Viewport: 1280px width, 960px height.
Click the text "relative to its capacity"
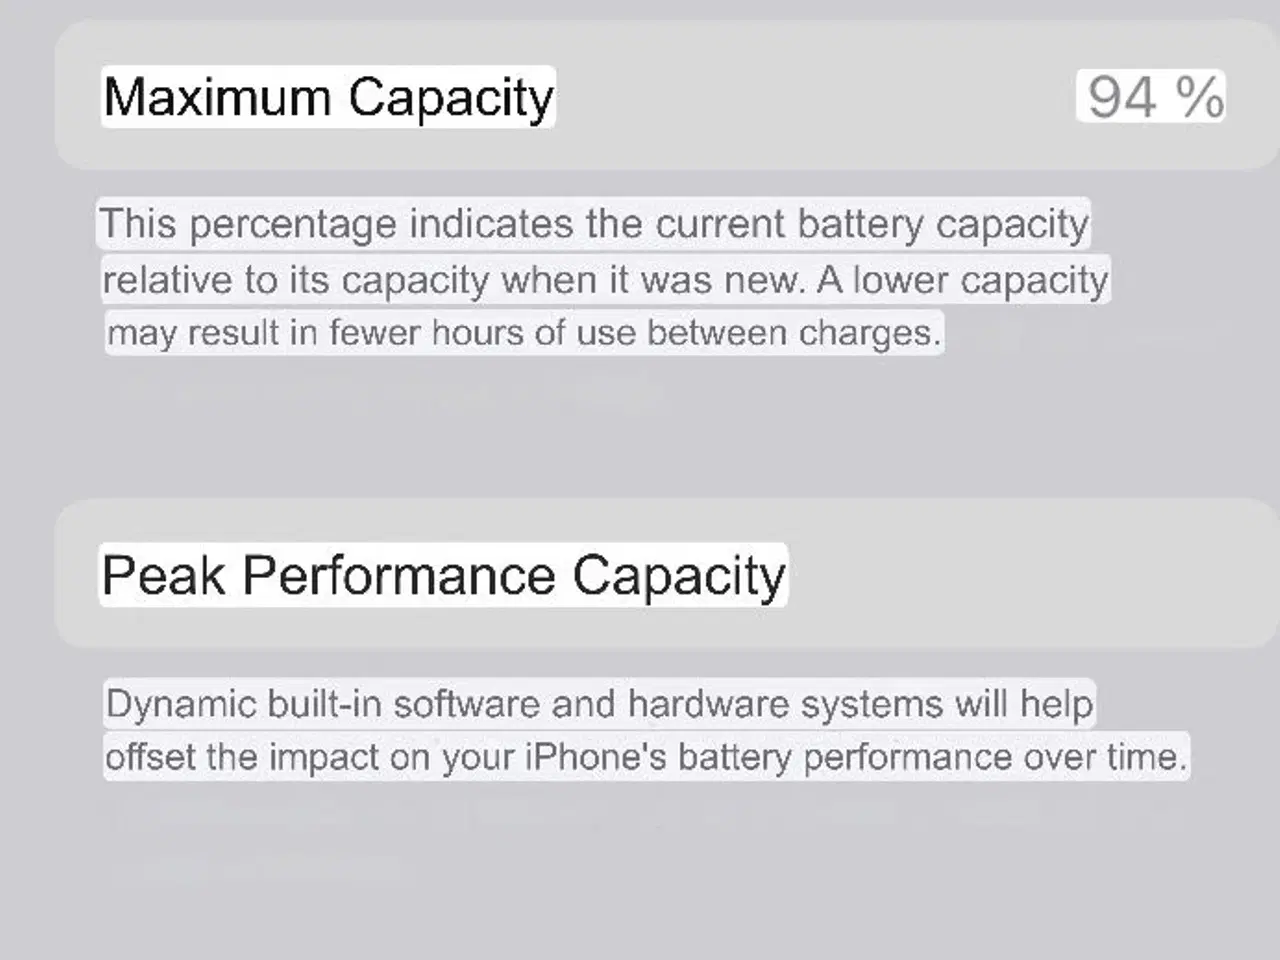click(x=295, y=279)
